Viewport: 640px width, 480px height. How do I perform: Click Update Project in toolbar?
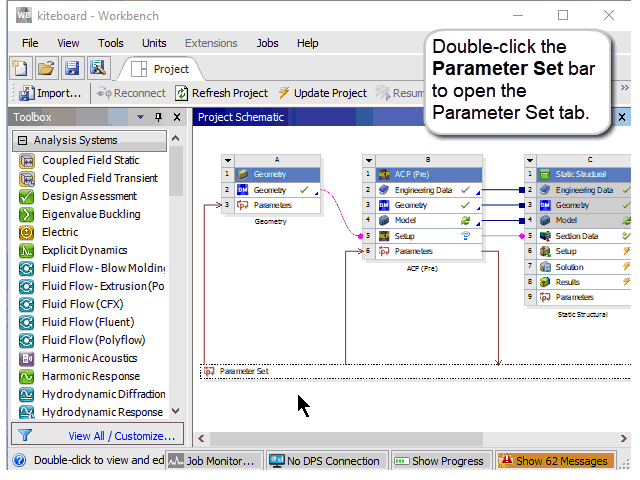[322, 93]
